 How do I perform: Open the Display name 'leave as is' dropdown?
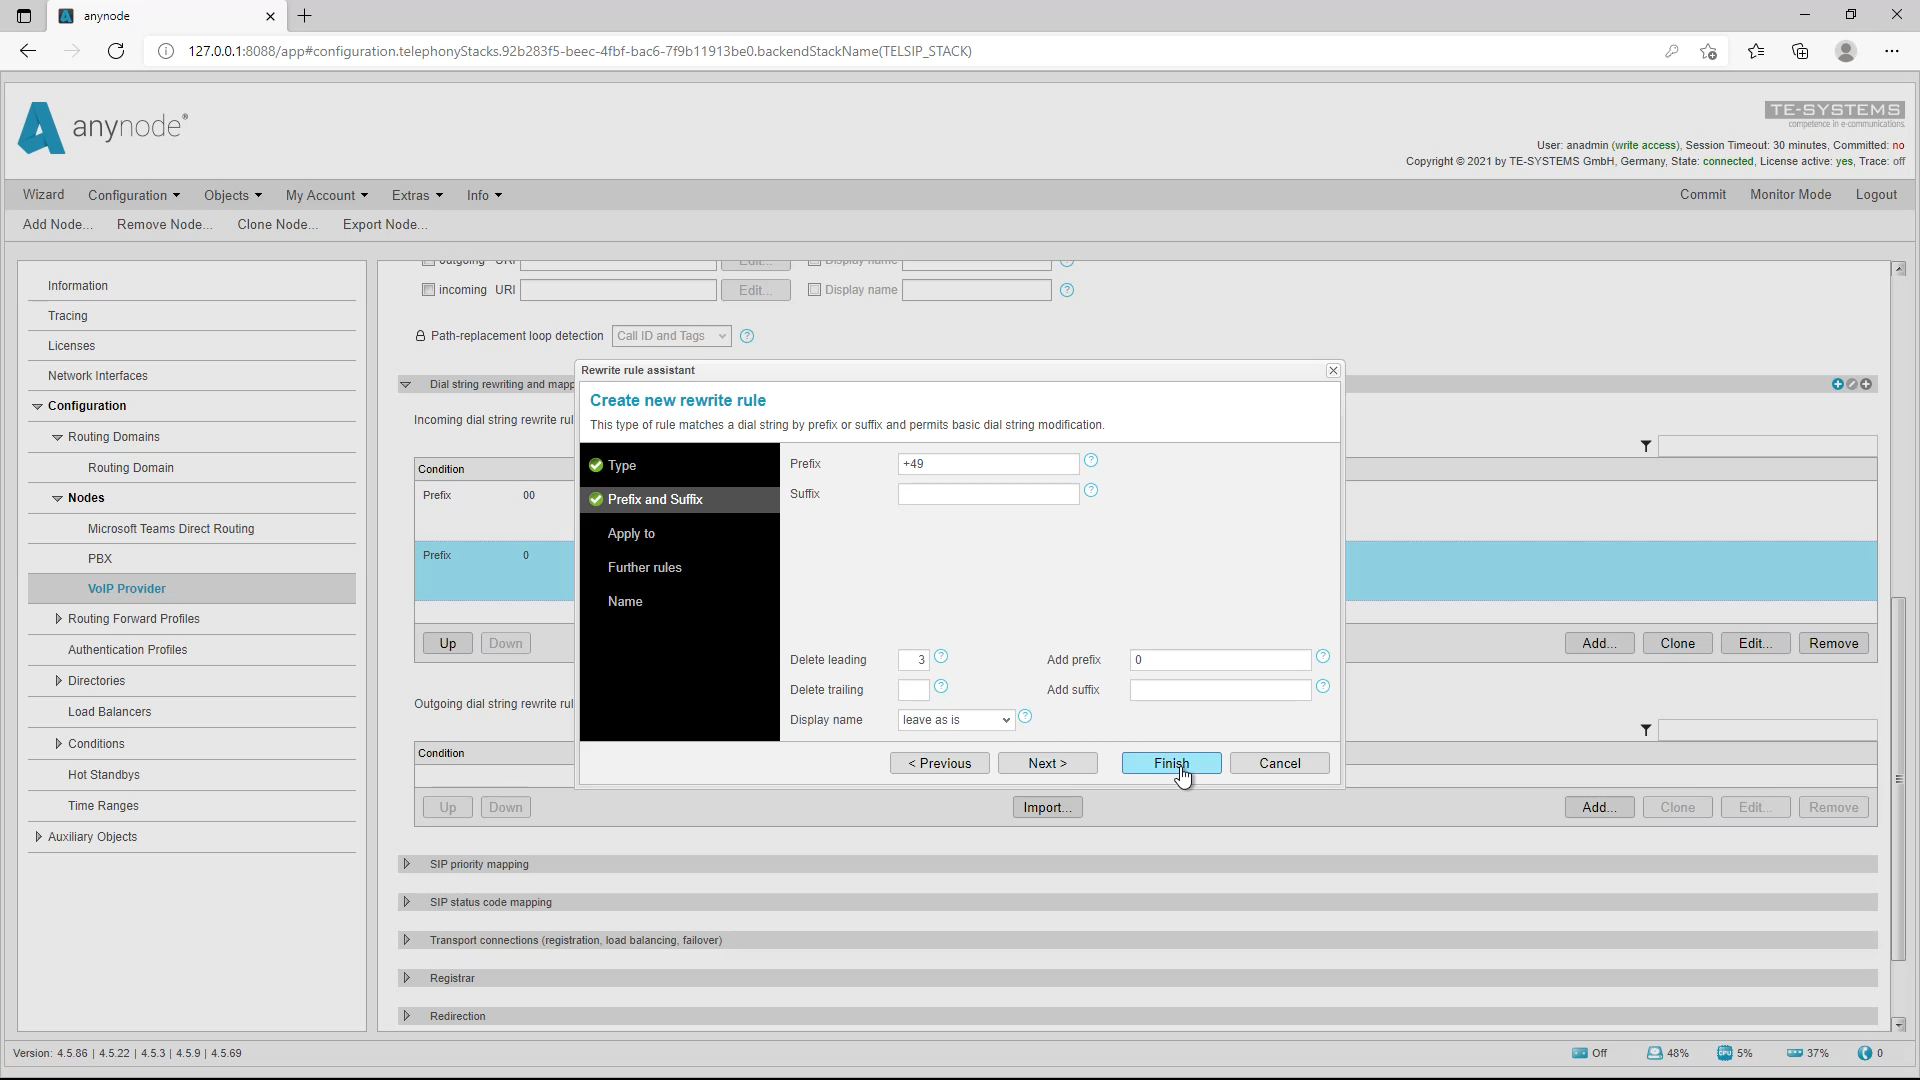[956, 720]
